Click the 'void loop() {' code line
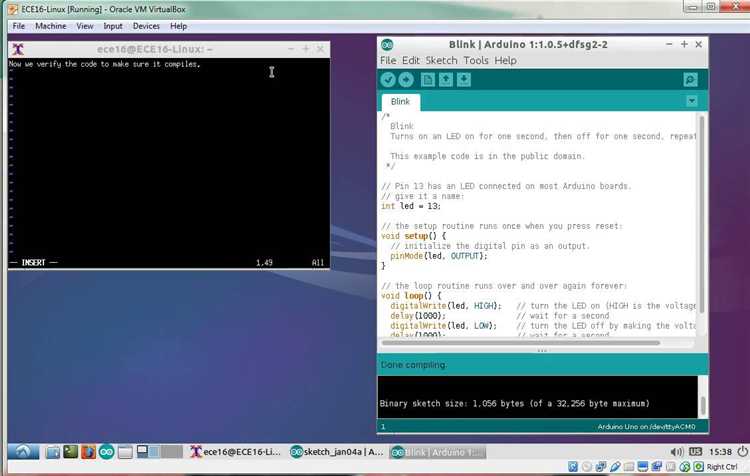The height and width of the screenshot is (476, 750). [x=411, y=296]
